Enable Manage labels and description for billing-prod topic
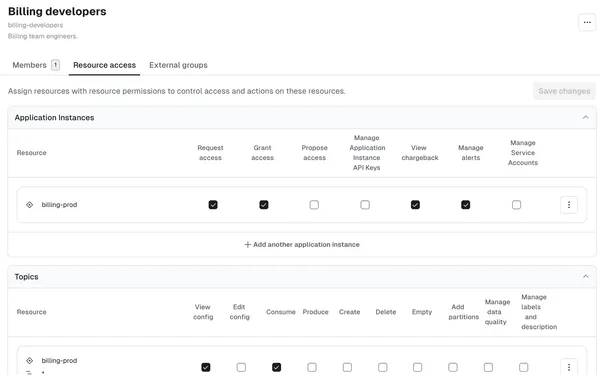The image size is (600, 375). click(523, 367)
